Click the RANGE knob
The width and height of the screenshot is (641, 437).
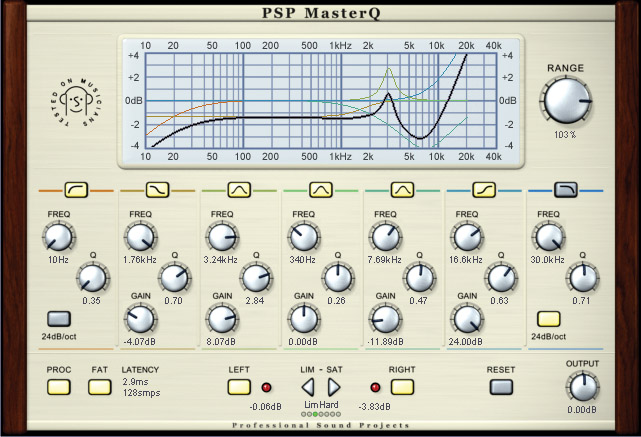coord(565,101)
